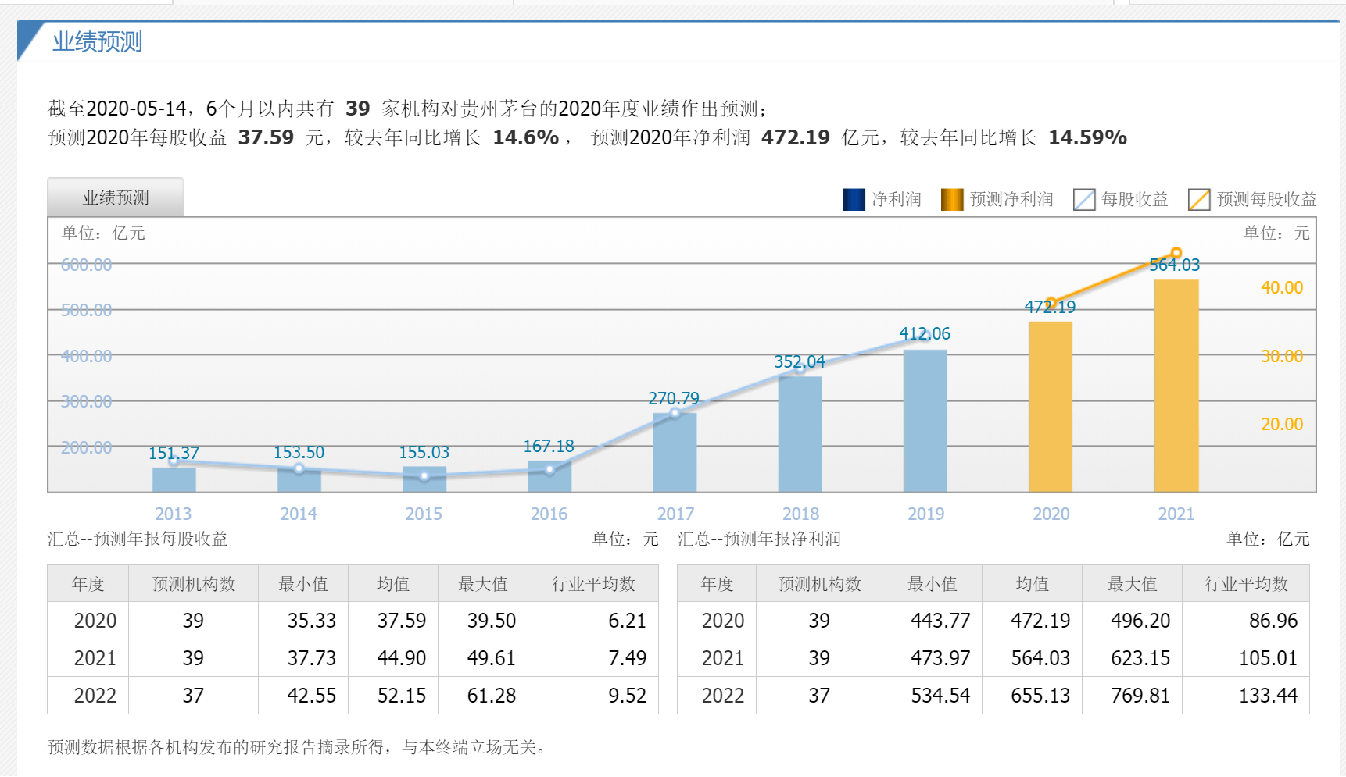Click the 汇总--预测年报净利润 table title

coord(759,539)
